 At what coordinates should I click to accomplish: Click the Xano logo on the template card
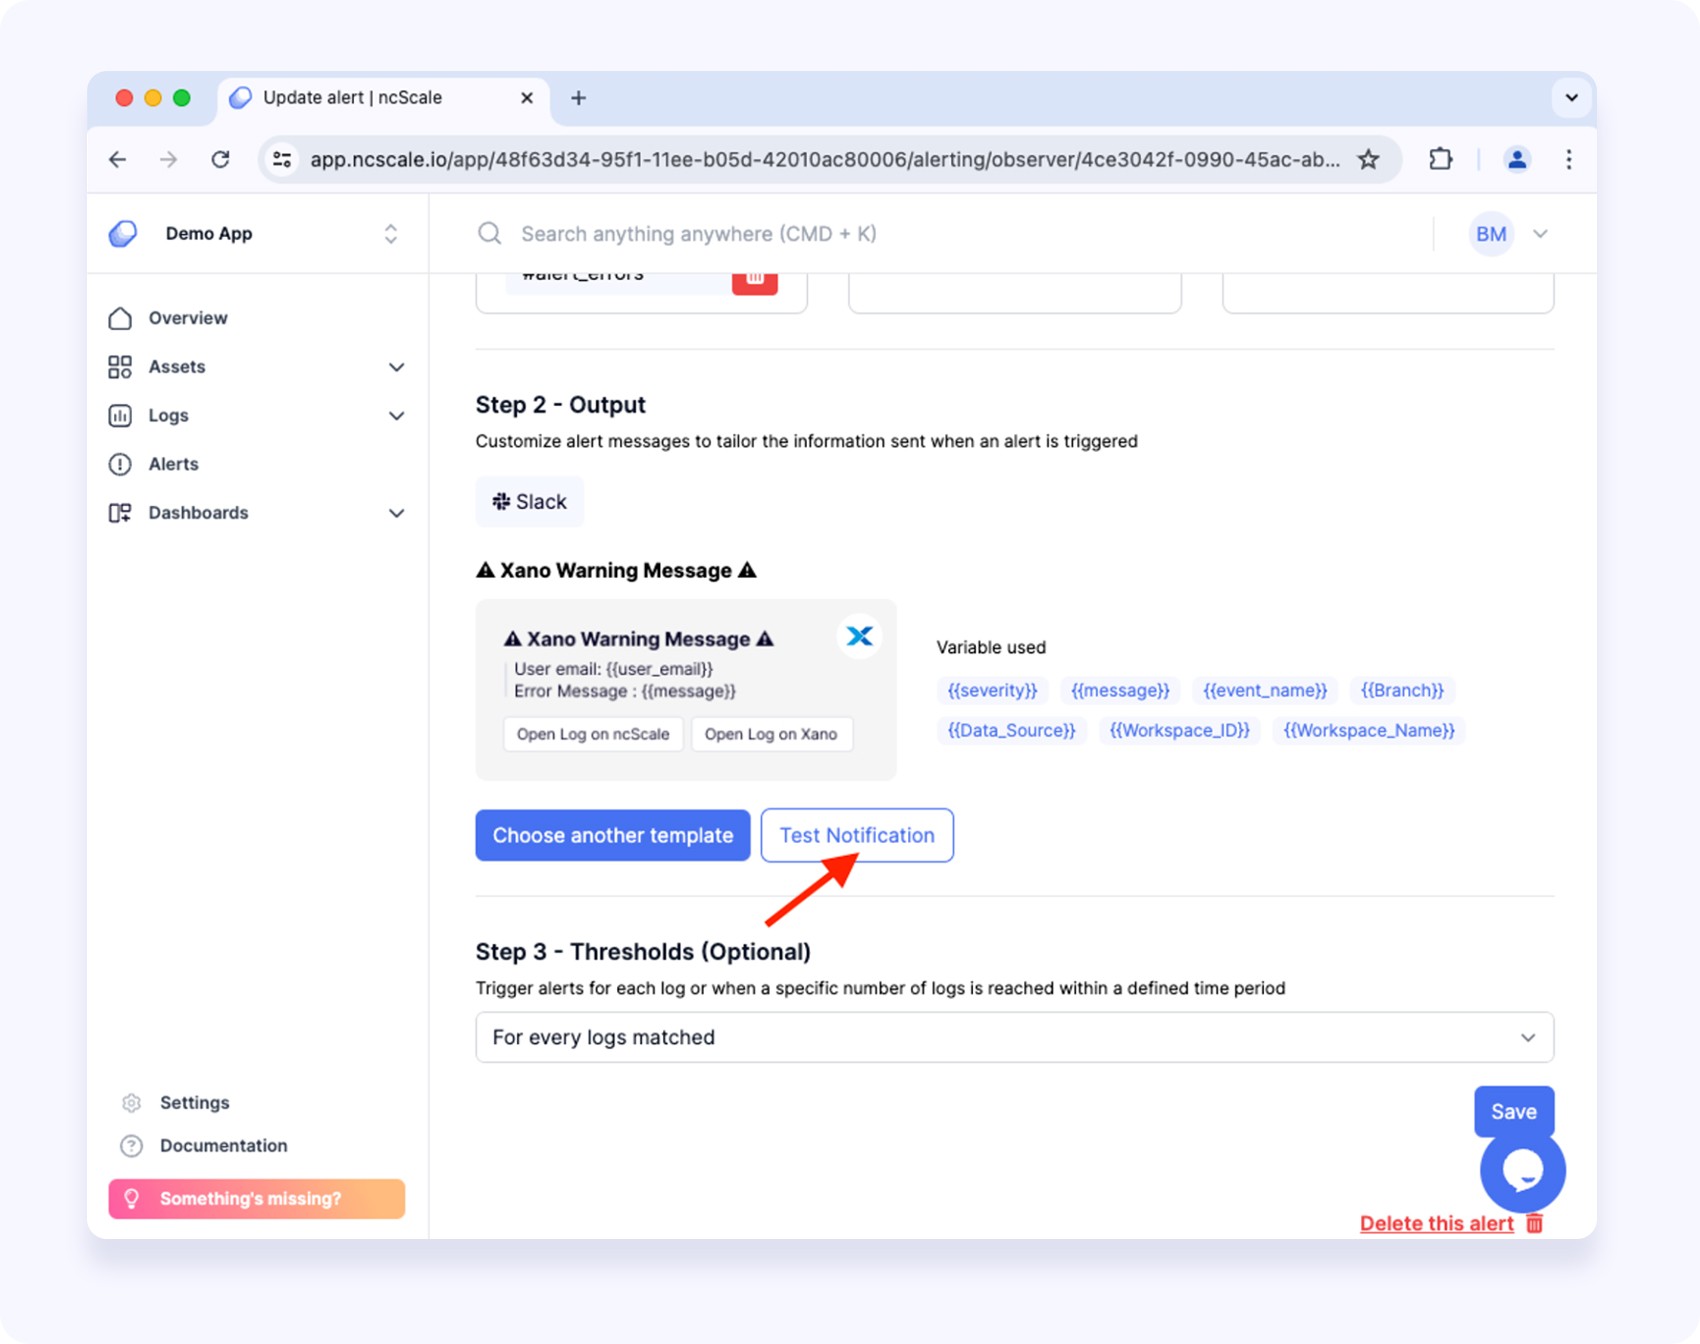859,637
